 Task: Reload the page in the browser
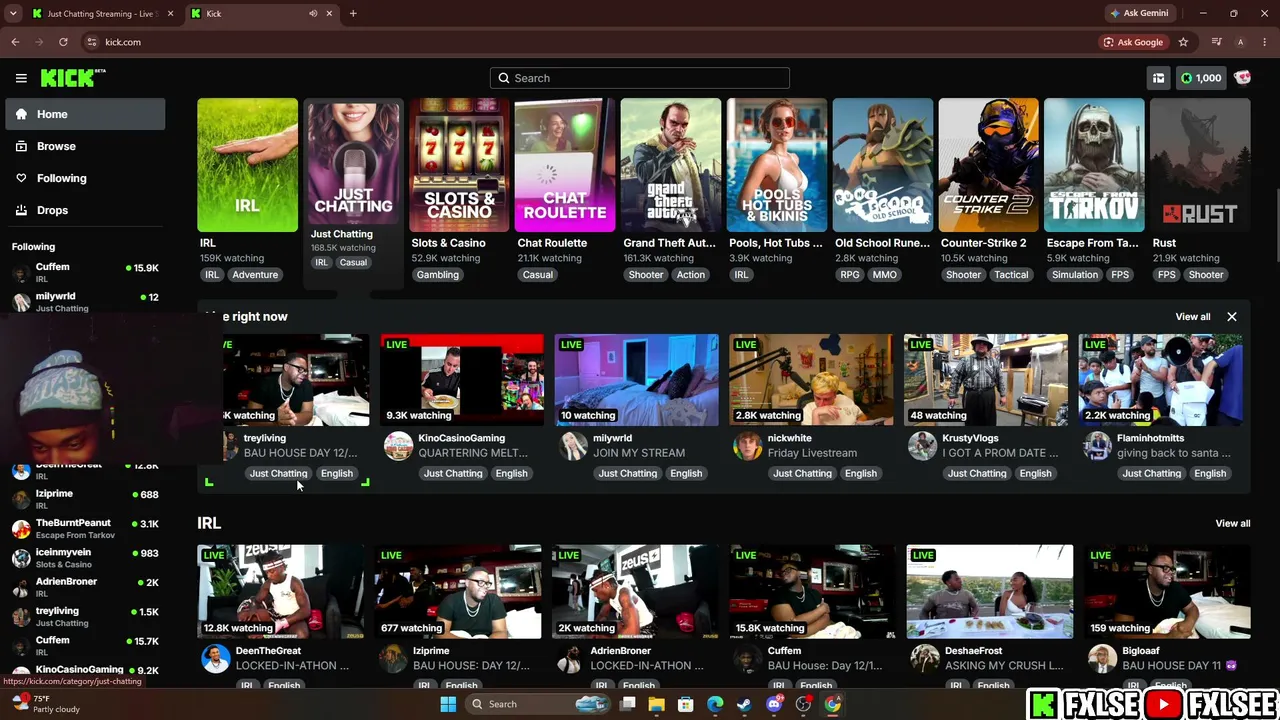[x=63, y=42]
